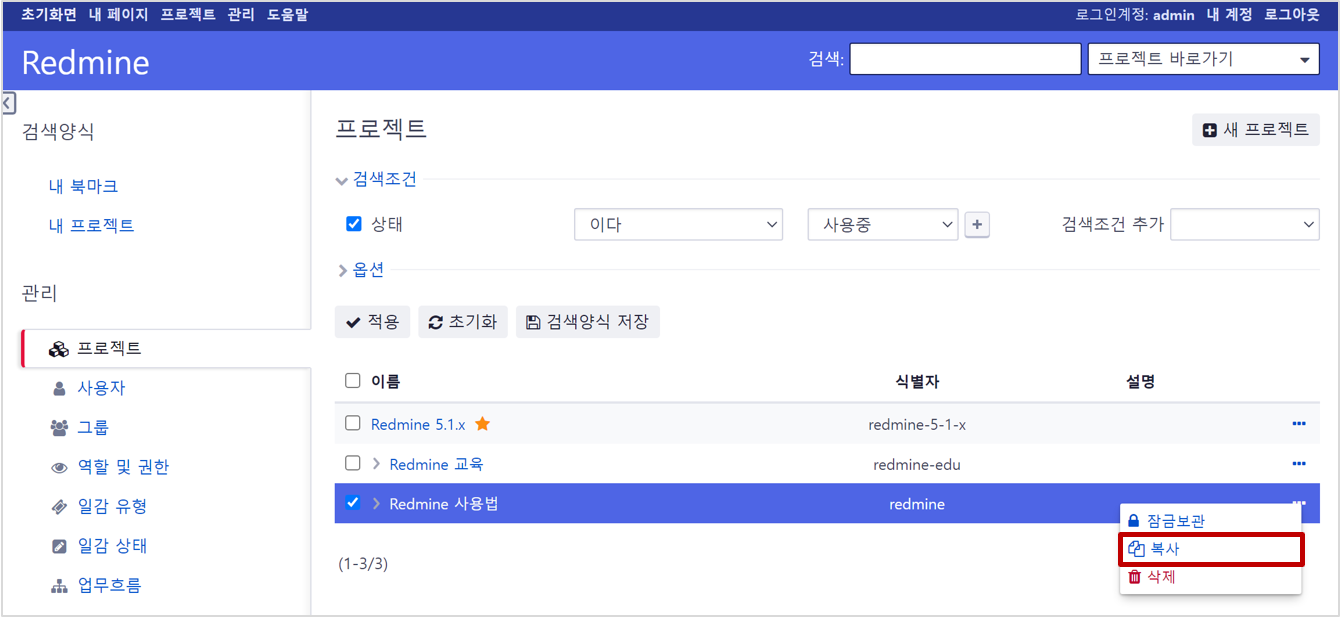Click the 역할 및 권한 eye icon
1342x619 pixels.
point(58,467)
